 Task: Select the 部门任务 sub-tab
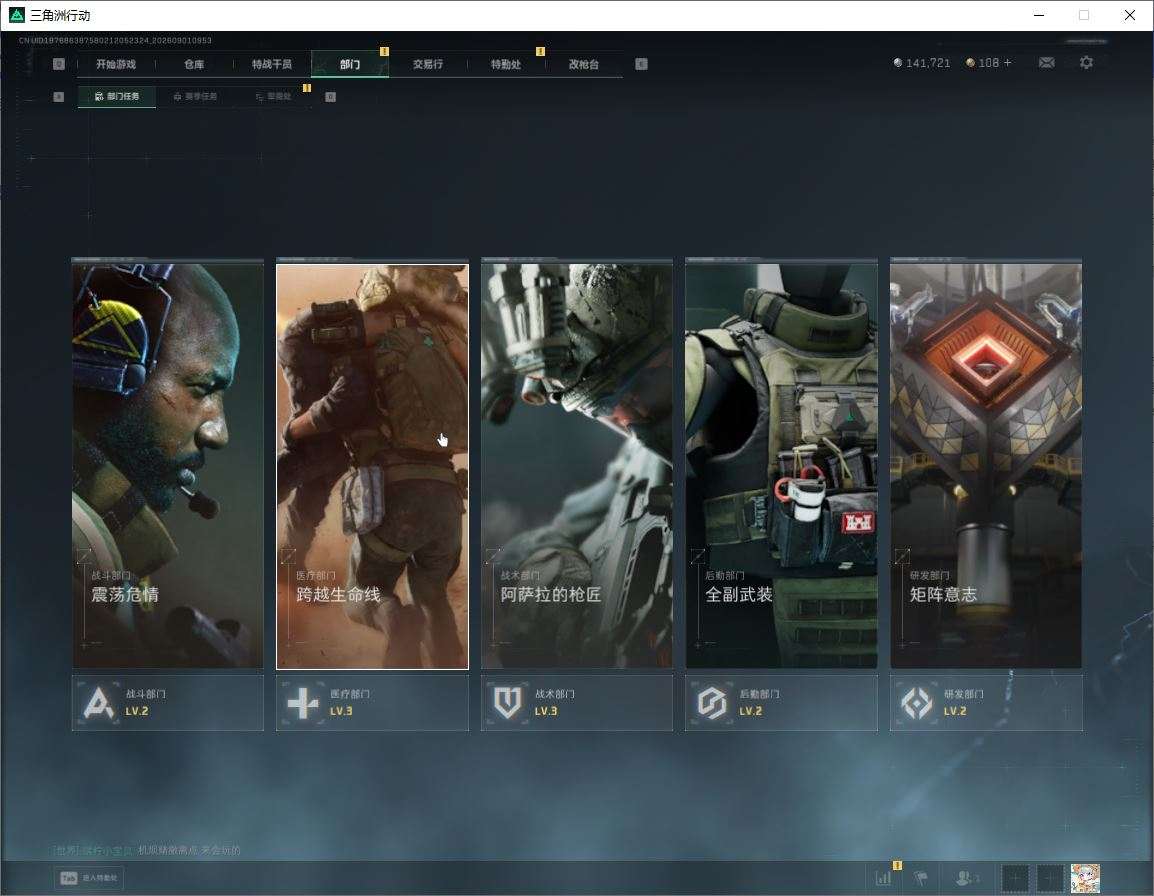117,96
